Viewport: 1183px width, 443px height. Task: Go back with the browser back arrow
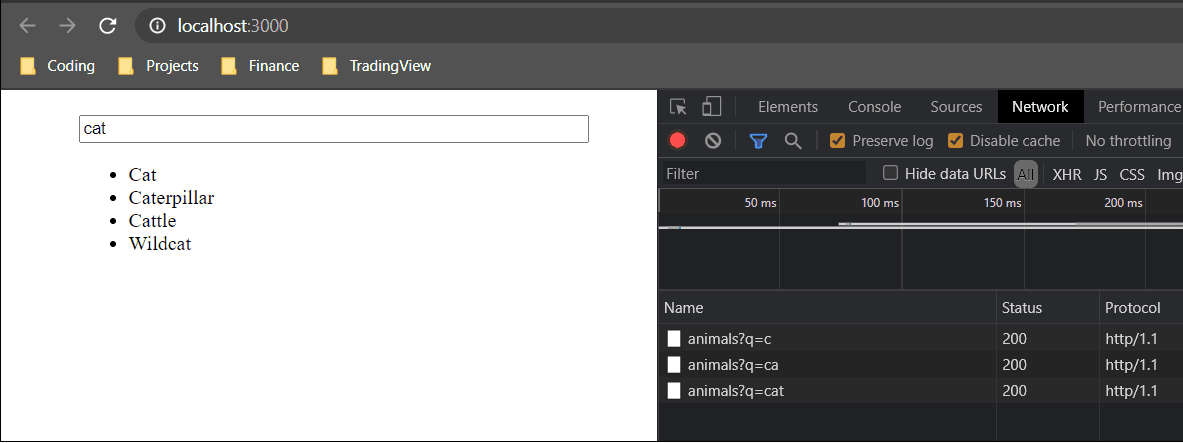pyautogui.click(x=27, y=26)
